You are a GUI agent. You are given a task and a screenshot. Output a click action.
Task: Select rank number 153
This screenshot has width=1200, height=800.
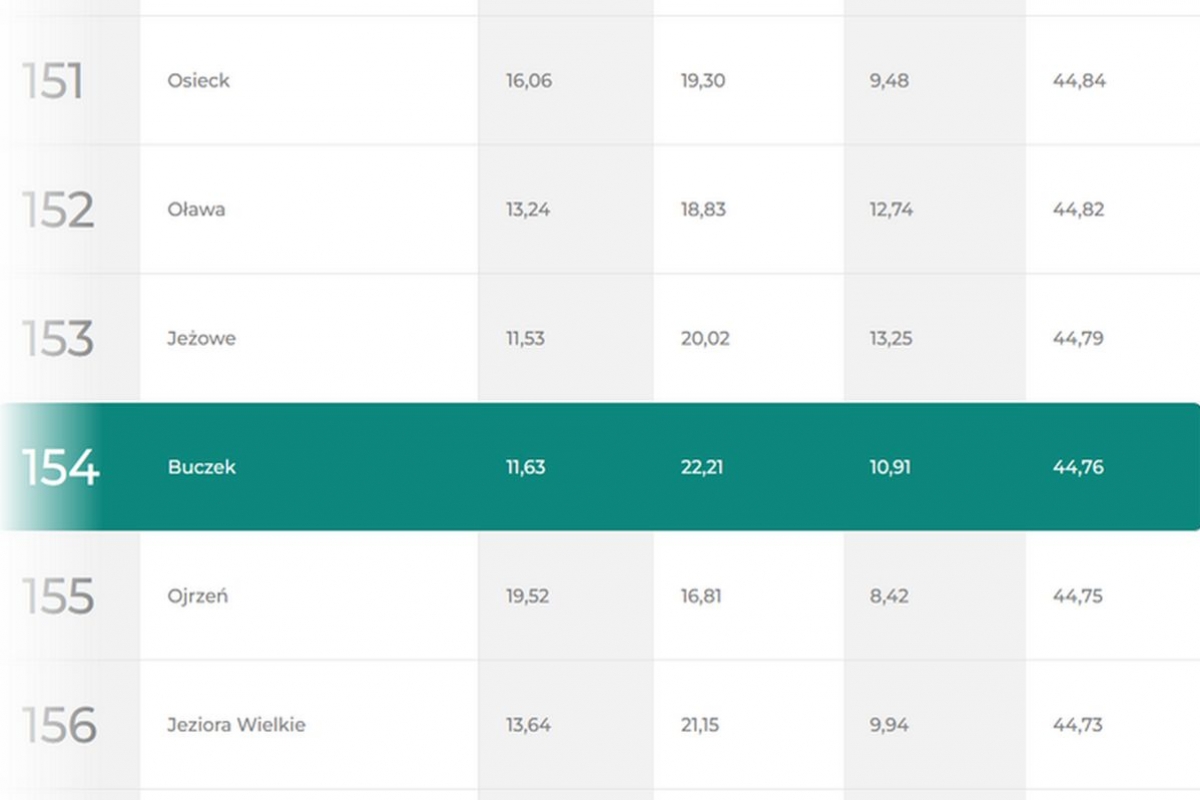(x=58, y=338)
